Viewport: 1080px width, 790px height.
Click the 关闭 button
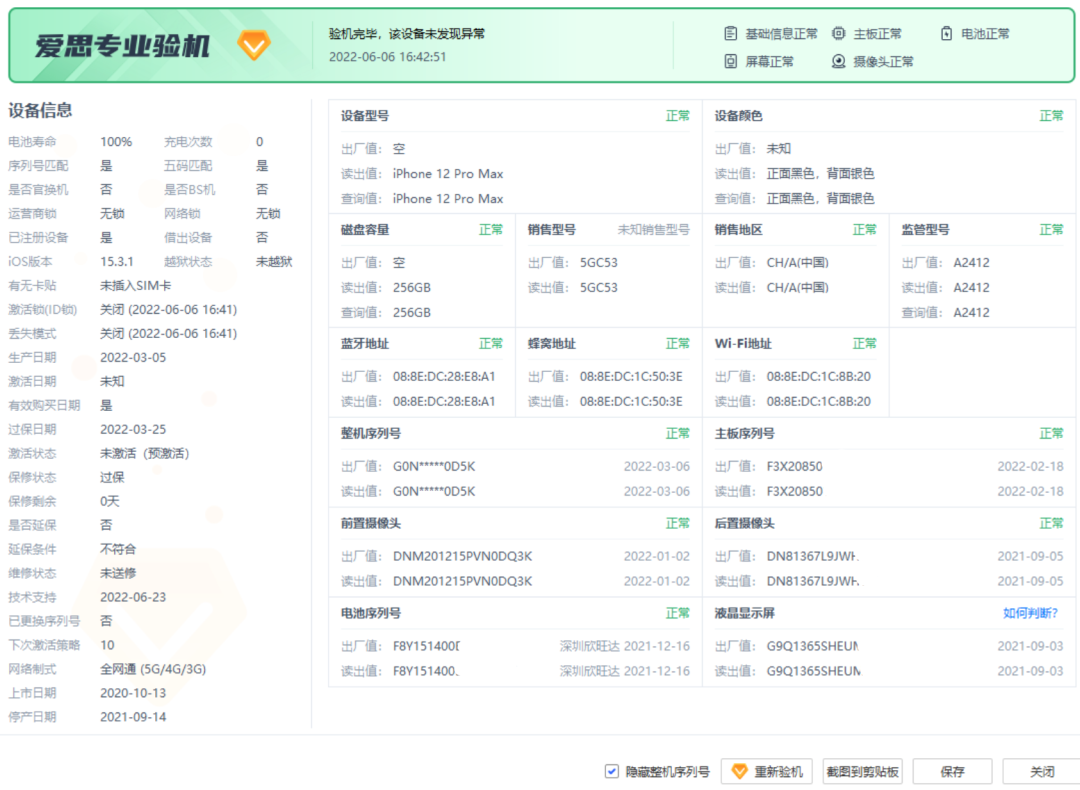tap(1041, 771)
